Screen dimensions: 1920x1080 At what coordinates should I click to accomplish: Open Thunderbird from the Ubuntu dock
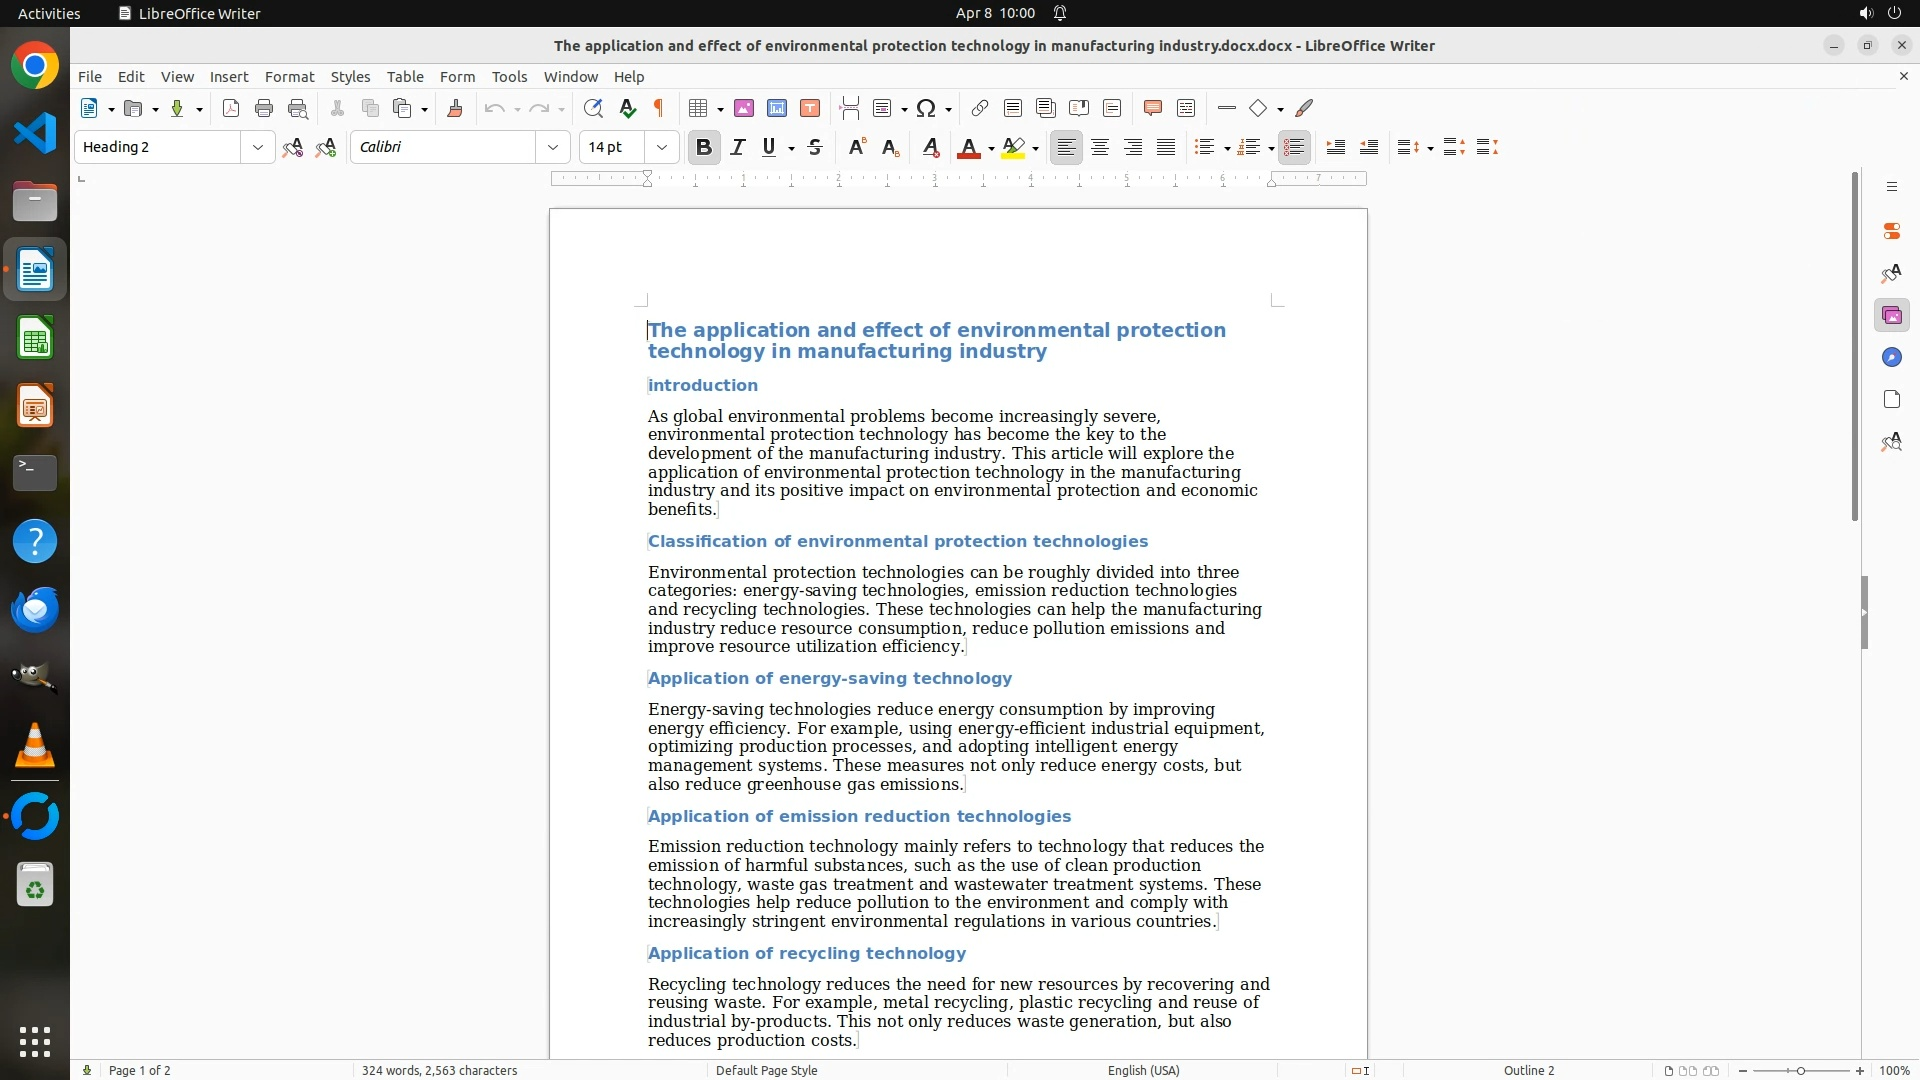click(35, 610)
